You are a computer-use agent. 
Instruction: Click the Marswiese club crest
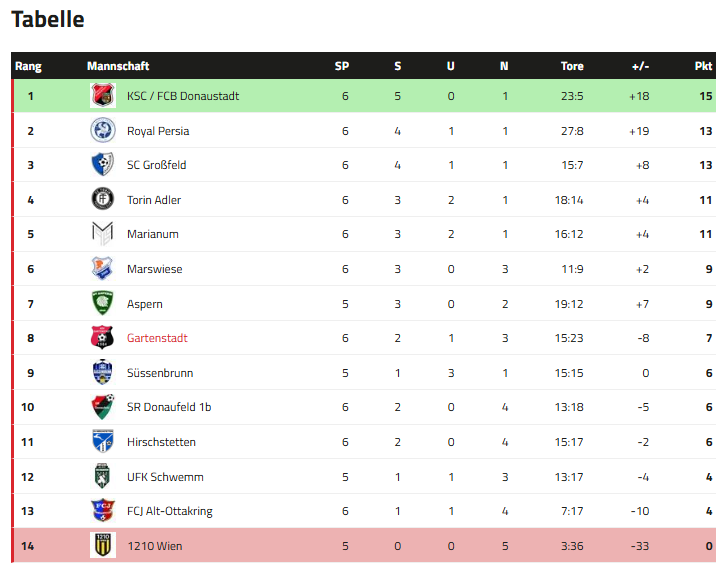click(x=103, y=269)
